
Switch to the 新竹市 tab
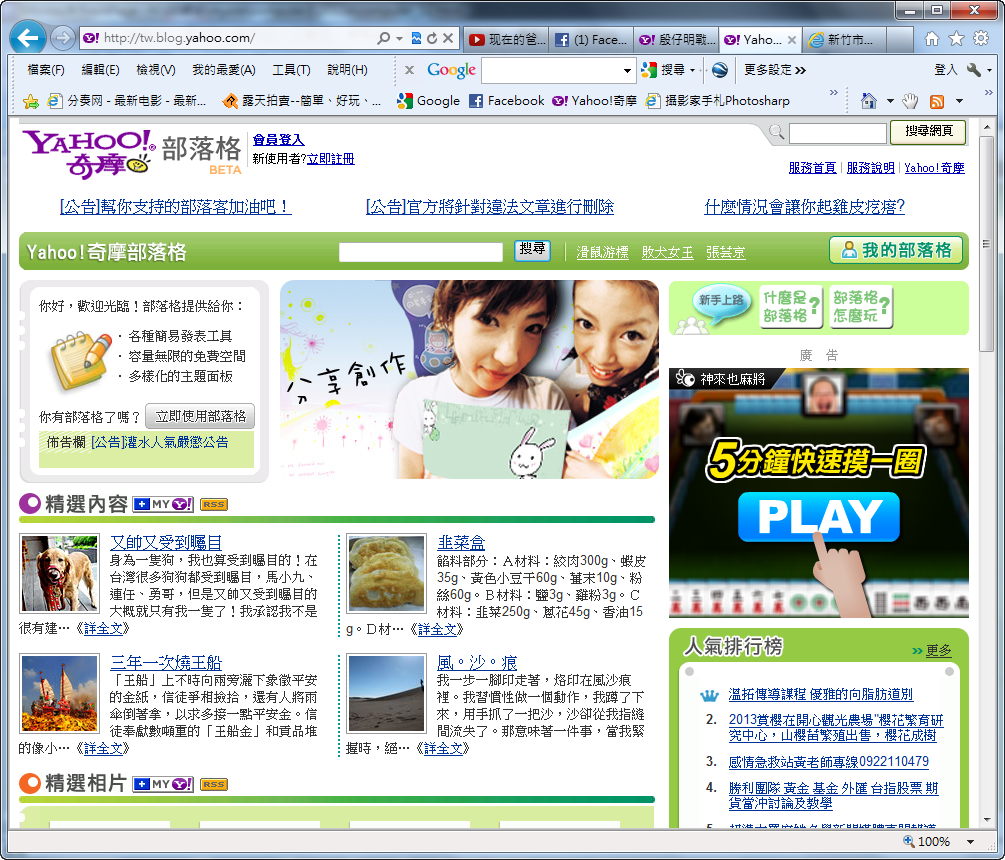(844, 40)
